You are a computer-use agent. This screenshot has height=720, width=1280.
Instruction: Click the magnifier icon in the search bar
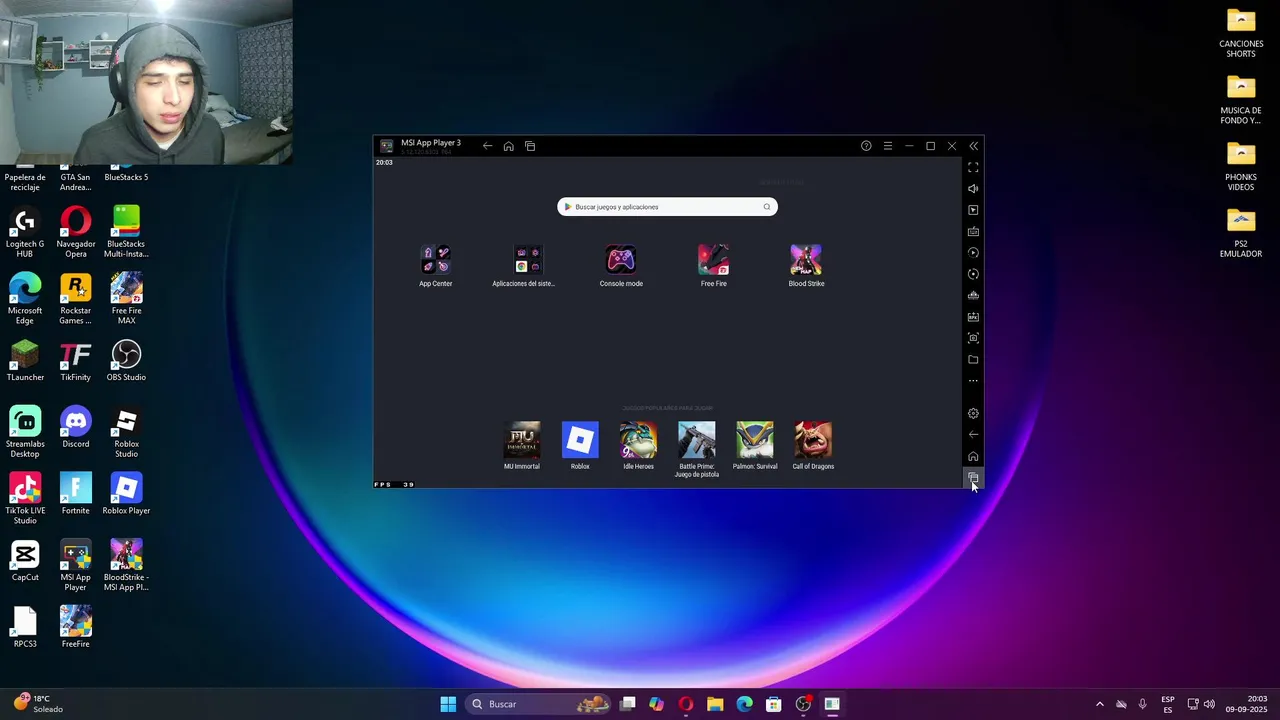tap(767, 207)
